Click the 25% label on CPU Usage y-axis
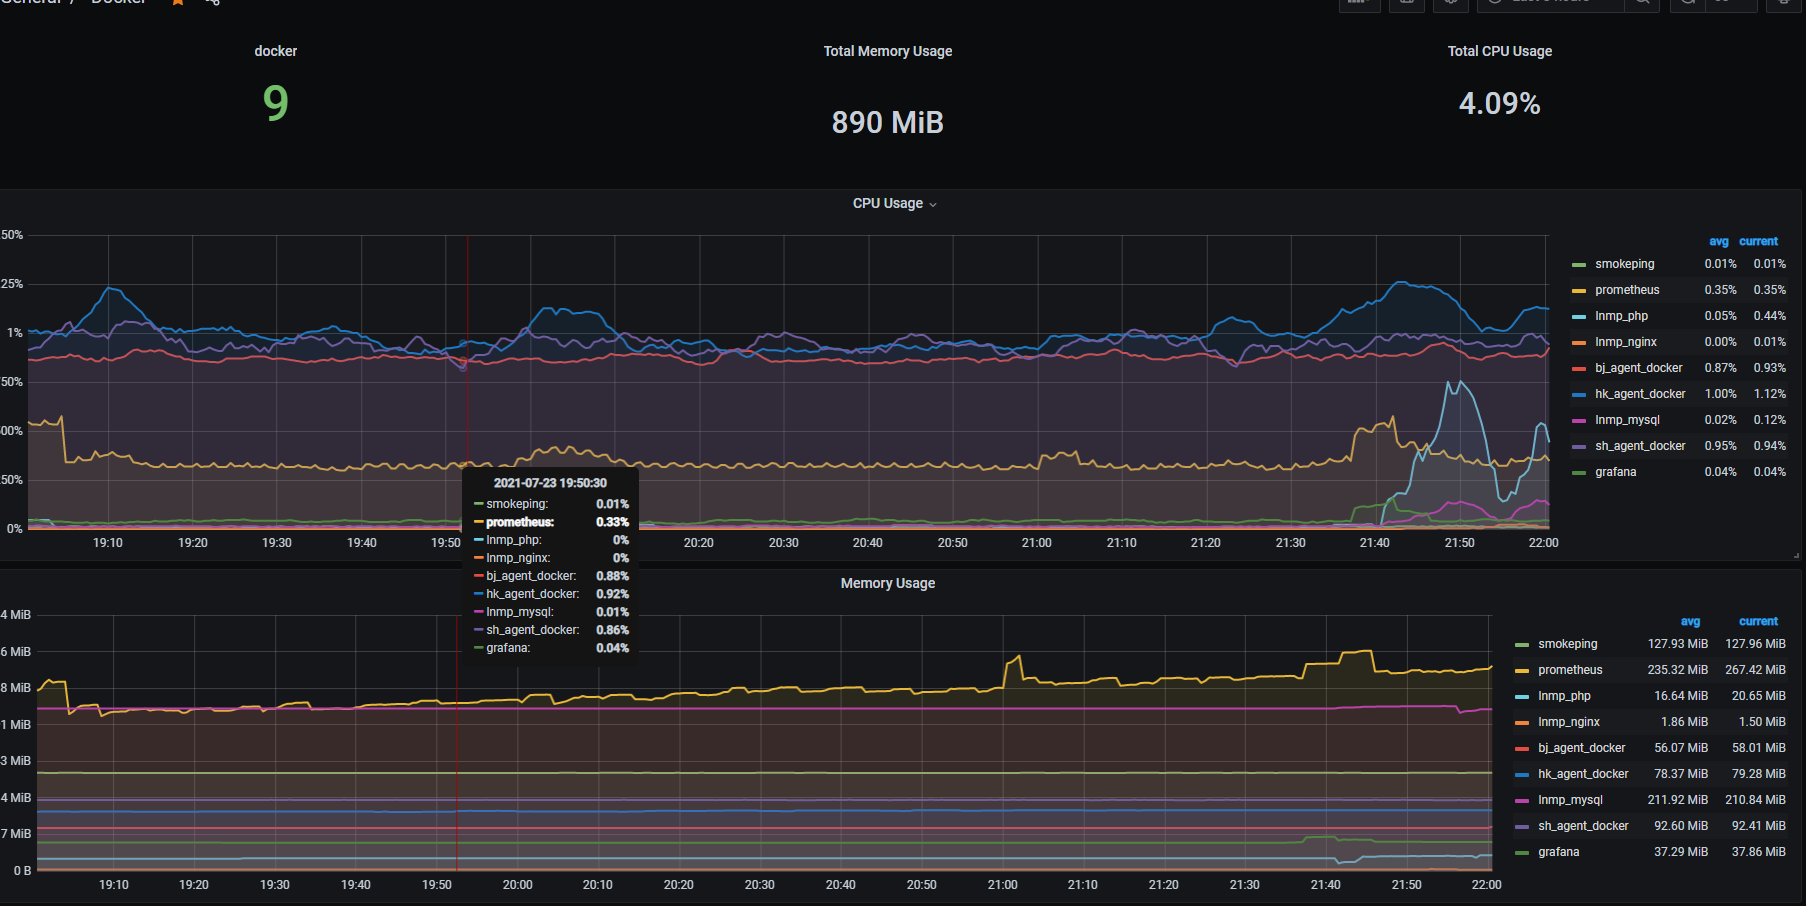Image resolution: width=1806 pixels, height=906 pixels. tap(11, 284)
